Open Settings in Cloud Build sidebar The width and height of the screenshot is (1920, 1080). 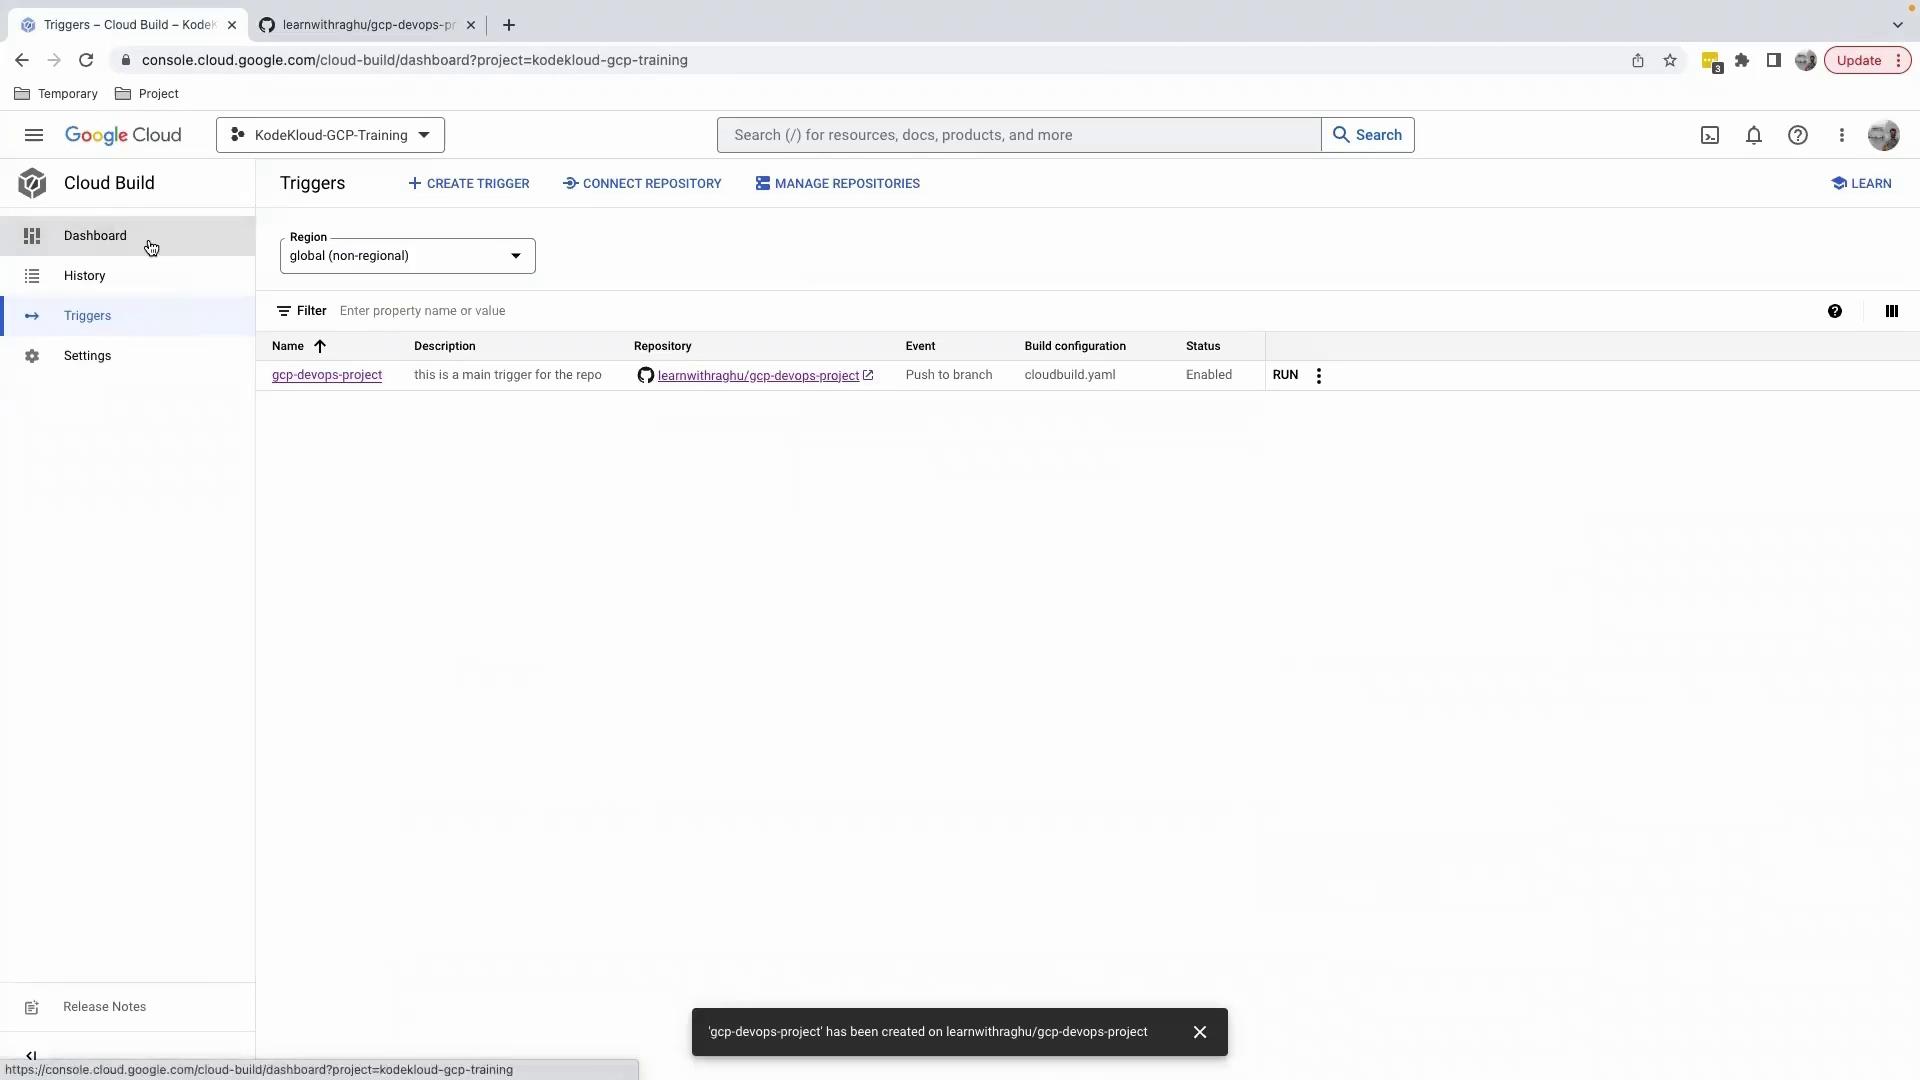click(x=87, y=356)
